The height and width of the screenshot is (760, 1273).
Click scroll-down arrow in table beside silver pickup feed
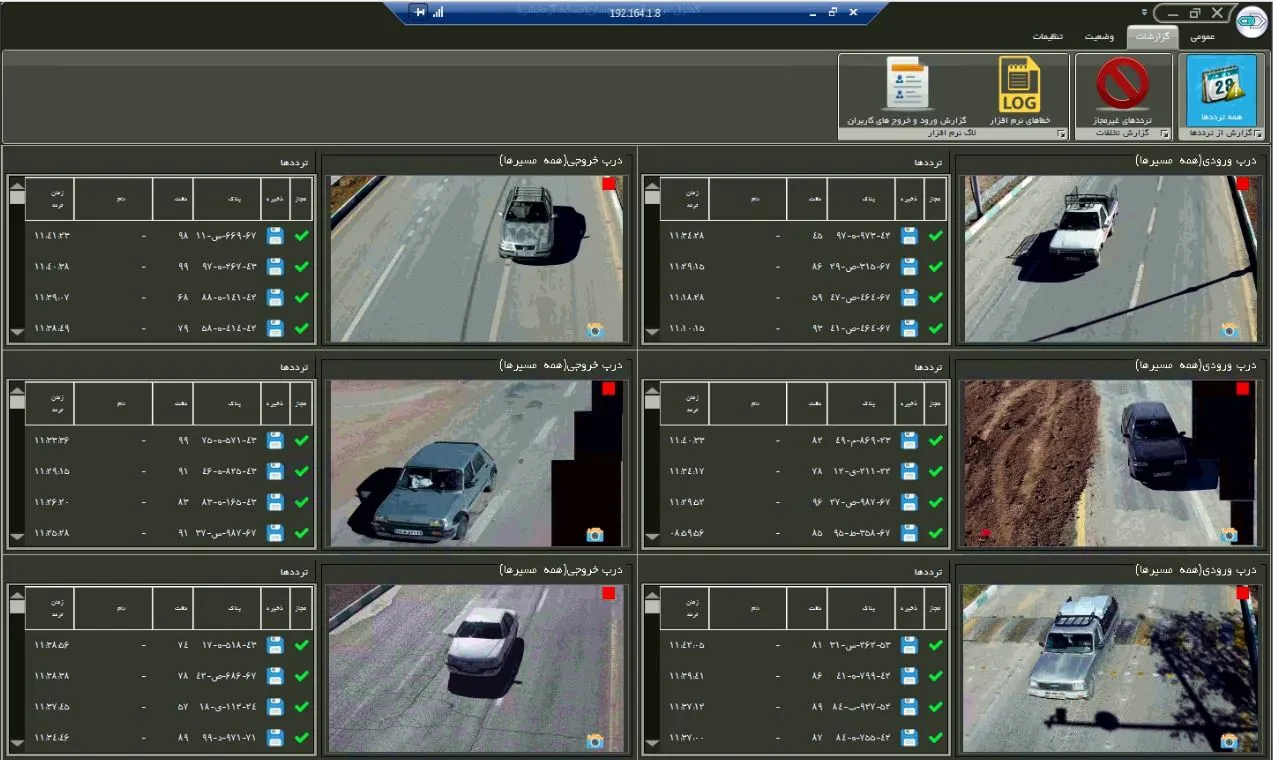pyautogui.click(x=650, y=742)
